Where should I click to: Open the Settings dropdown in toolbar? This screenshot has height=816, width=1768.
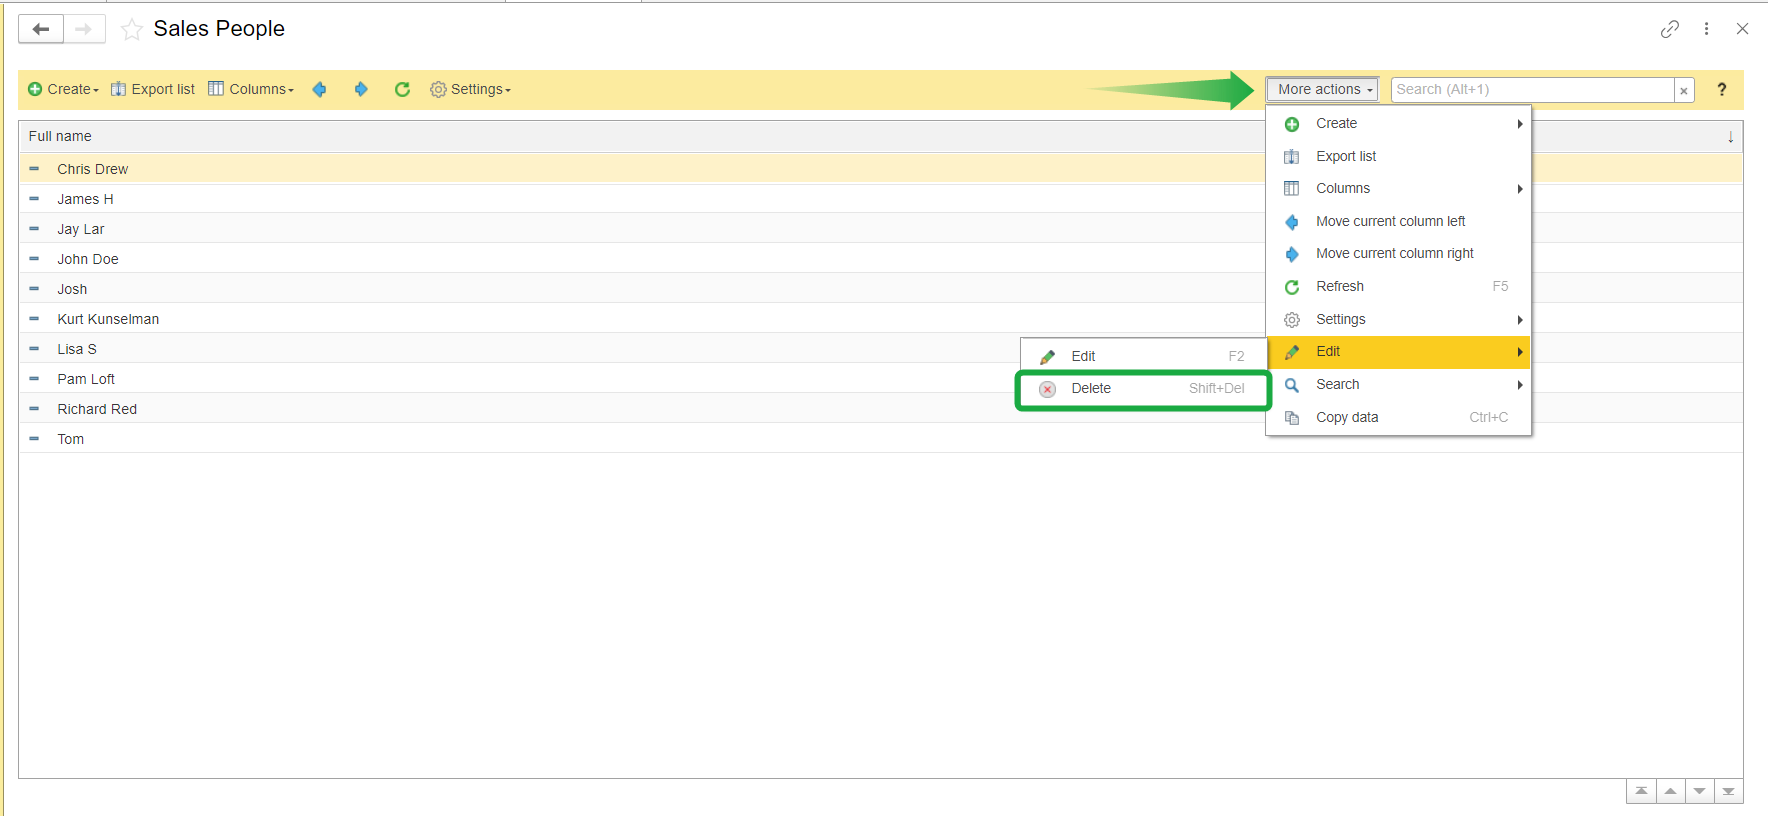pos(471,90)
